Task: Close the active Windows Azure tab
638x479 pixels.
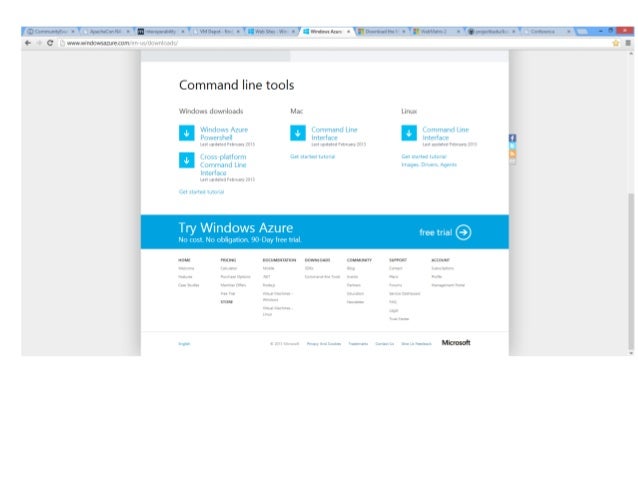Action: coord(348,31)
